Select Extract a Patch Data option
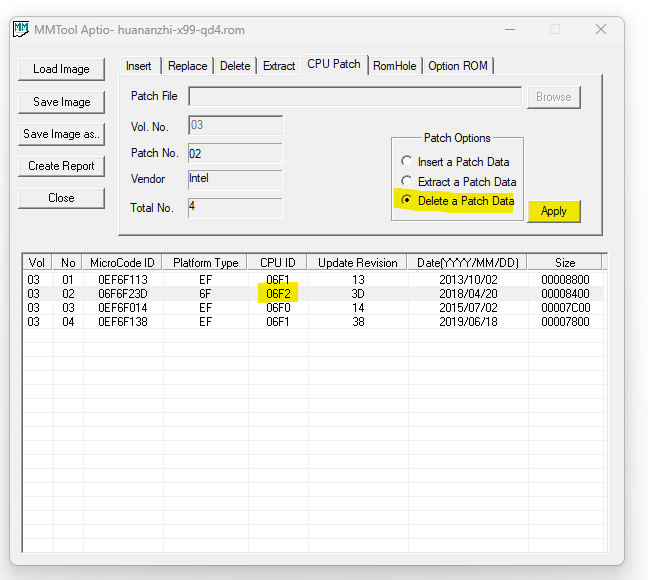This screenshot has width=648, height=580. 406,182
